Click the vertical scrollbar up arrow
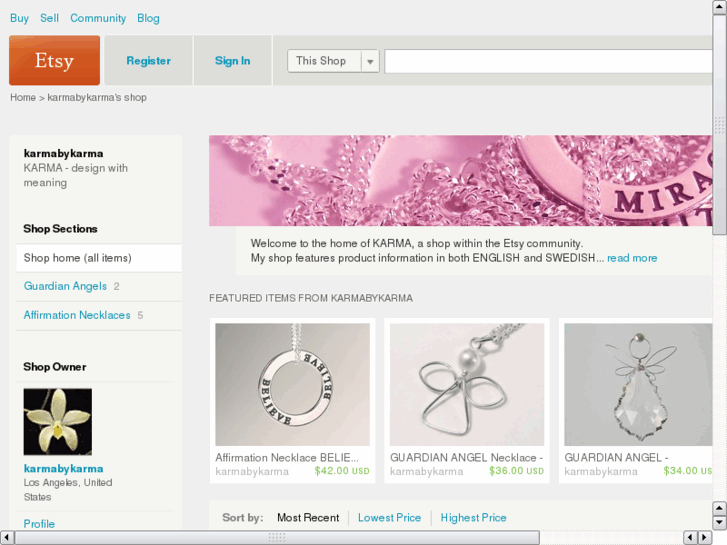The width and height of the screenshot is (727, 545). click(720, 7)
